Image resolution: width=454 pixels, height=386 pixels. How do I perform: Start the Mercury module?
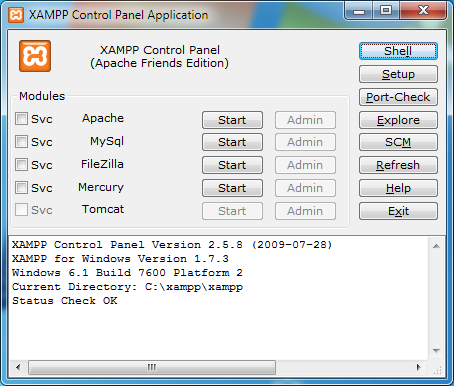point(232,188)
